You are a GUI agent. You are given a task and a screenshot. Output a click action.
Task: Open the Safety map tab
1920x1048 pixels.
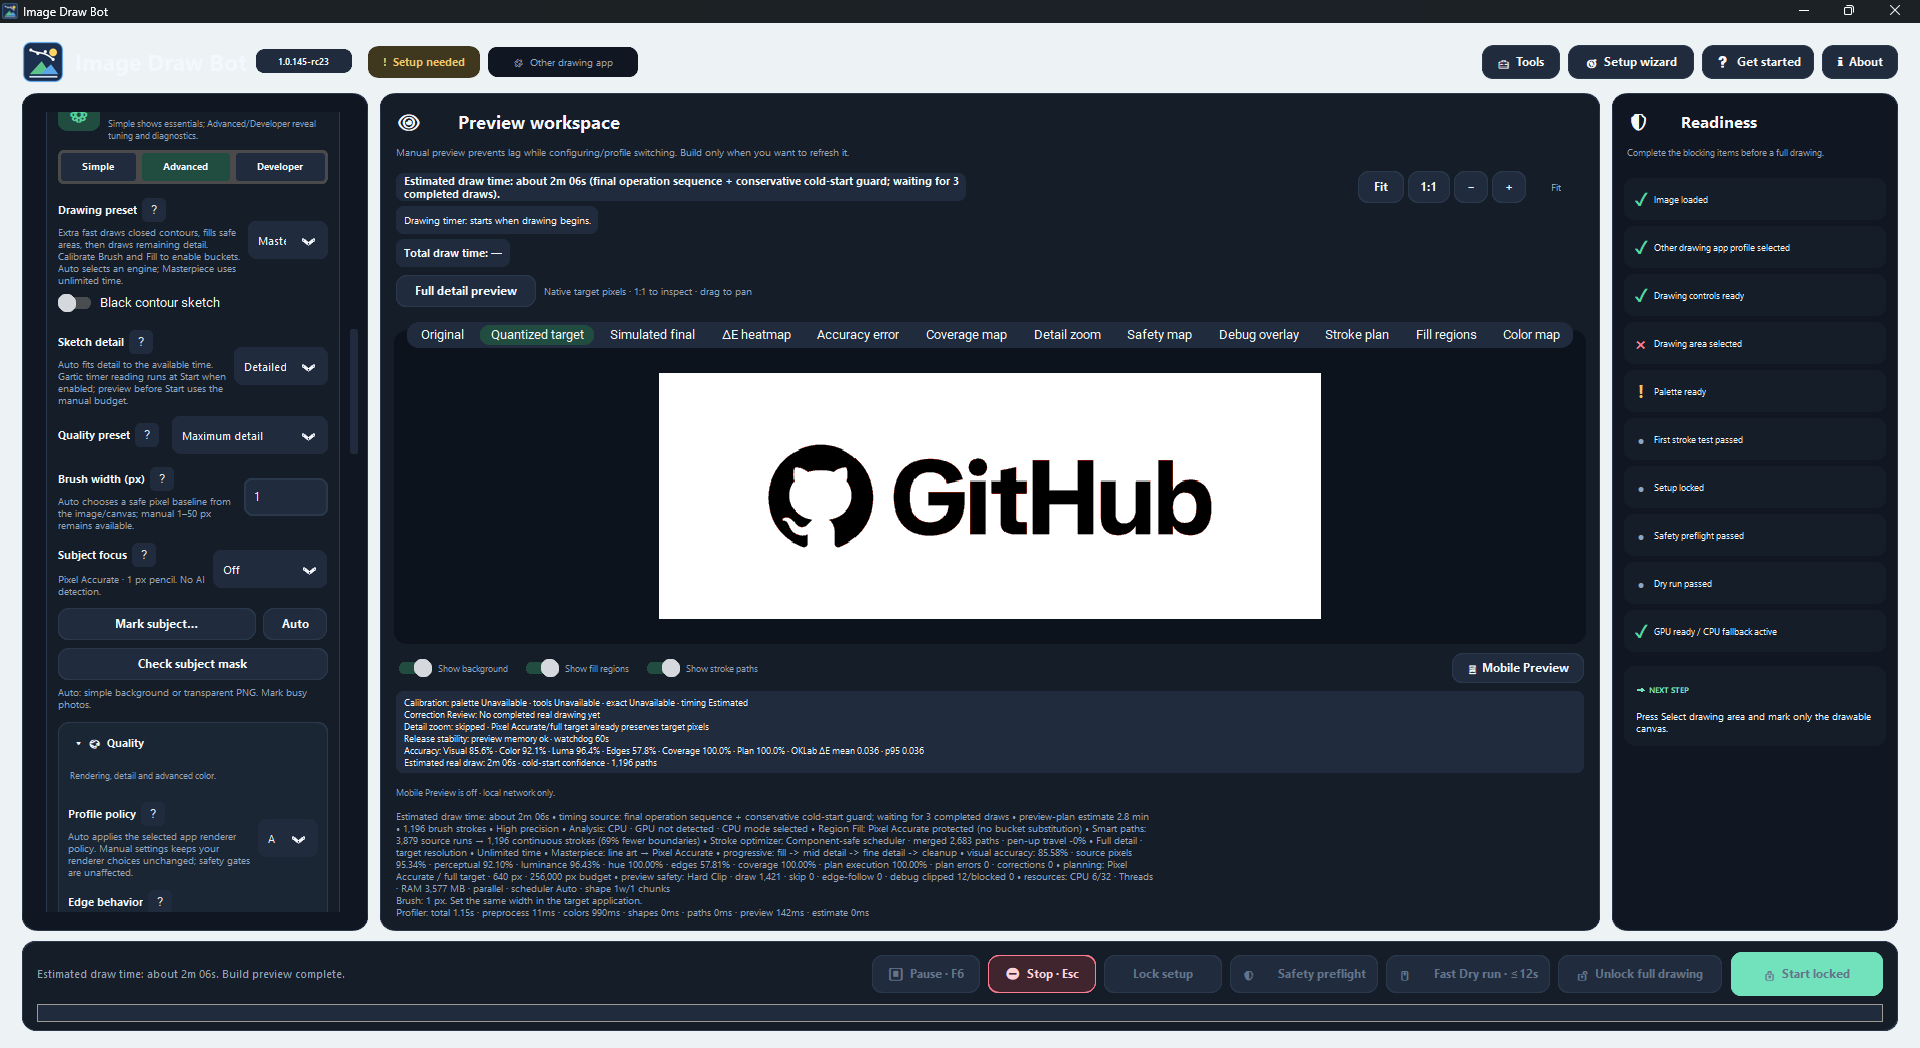pos(1159,335)
